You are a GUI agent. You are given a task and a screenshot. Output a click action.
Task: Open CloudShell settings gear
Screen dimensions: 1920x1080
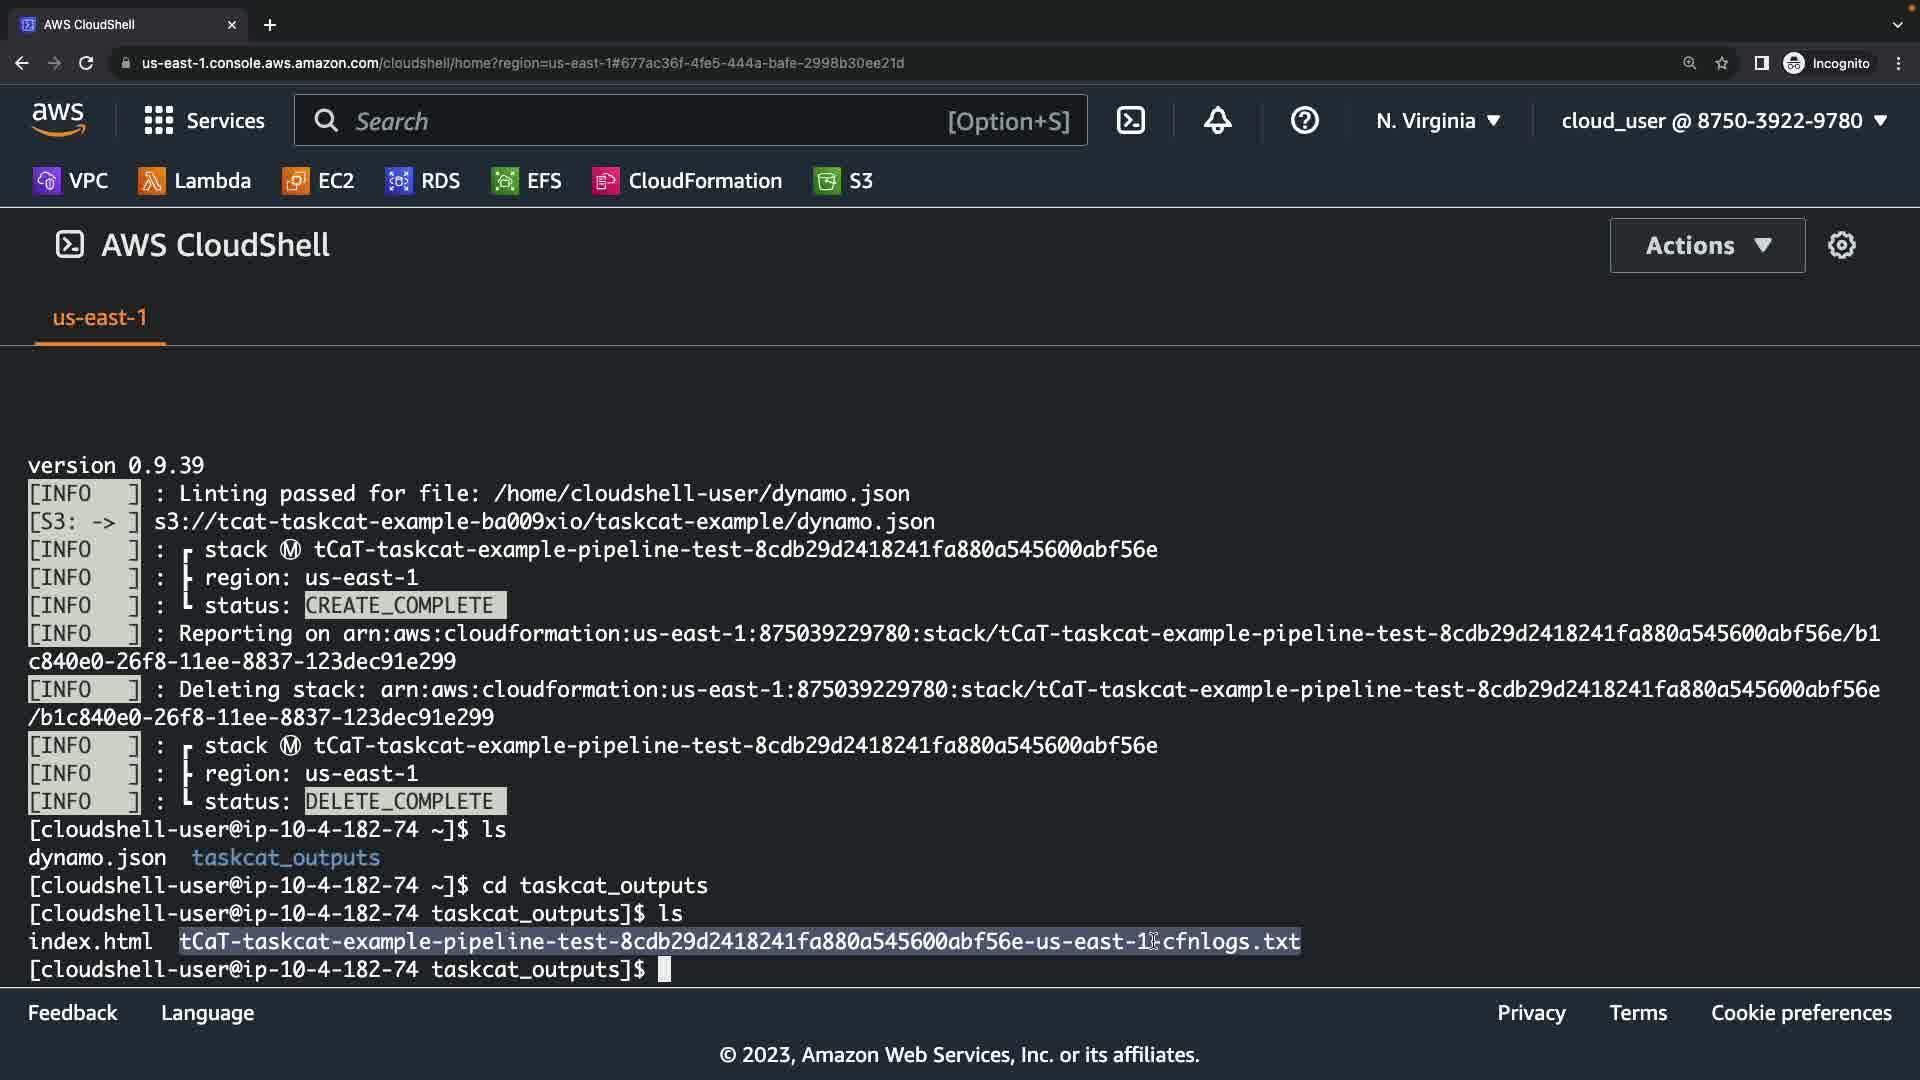[1841, 245]
